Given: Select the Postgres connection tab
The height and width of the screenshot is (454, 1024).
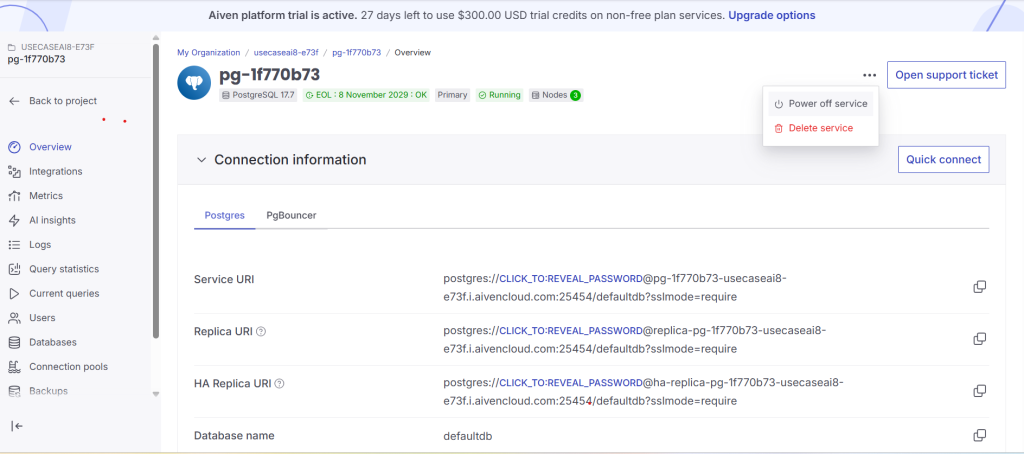Looking at the screenshot, I should [x=224, y=215].
